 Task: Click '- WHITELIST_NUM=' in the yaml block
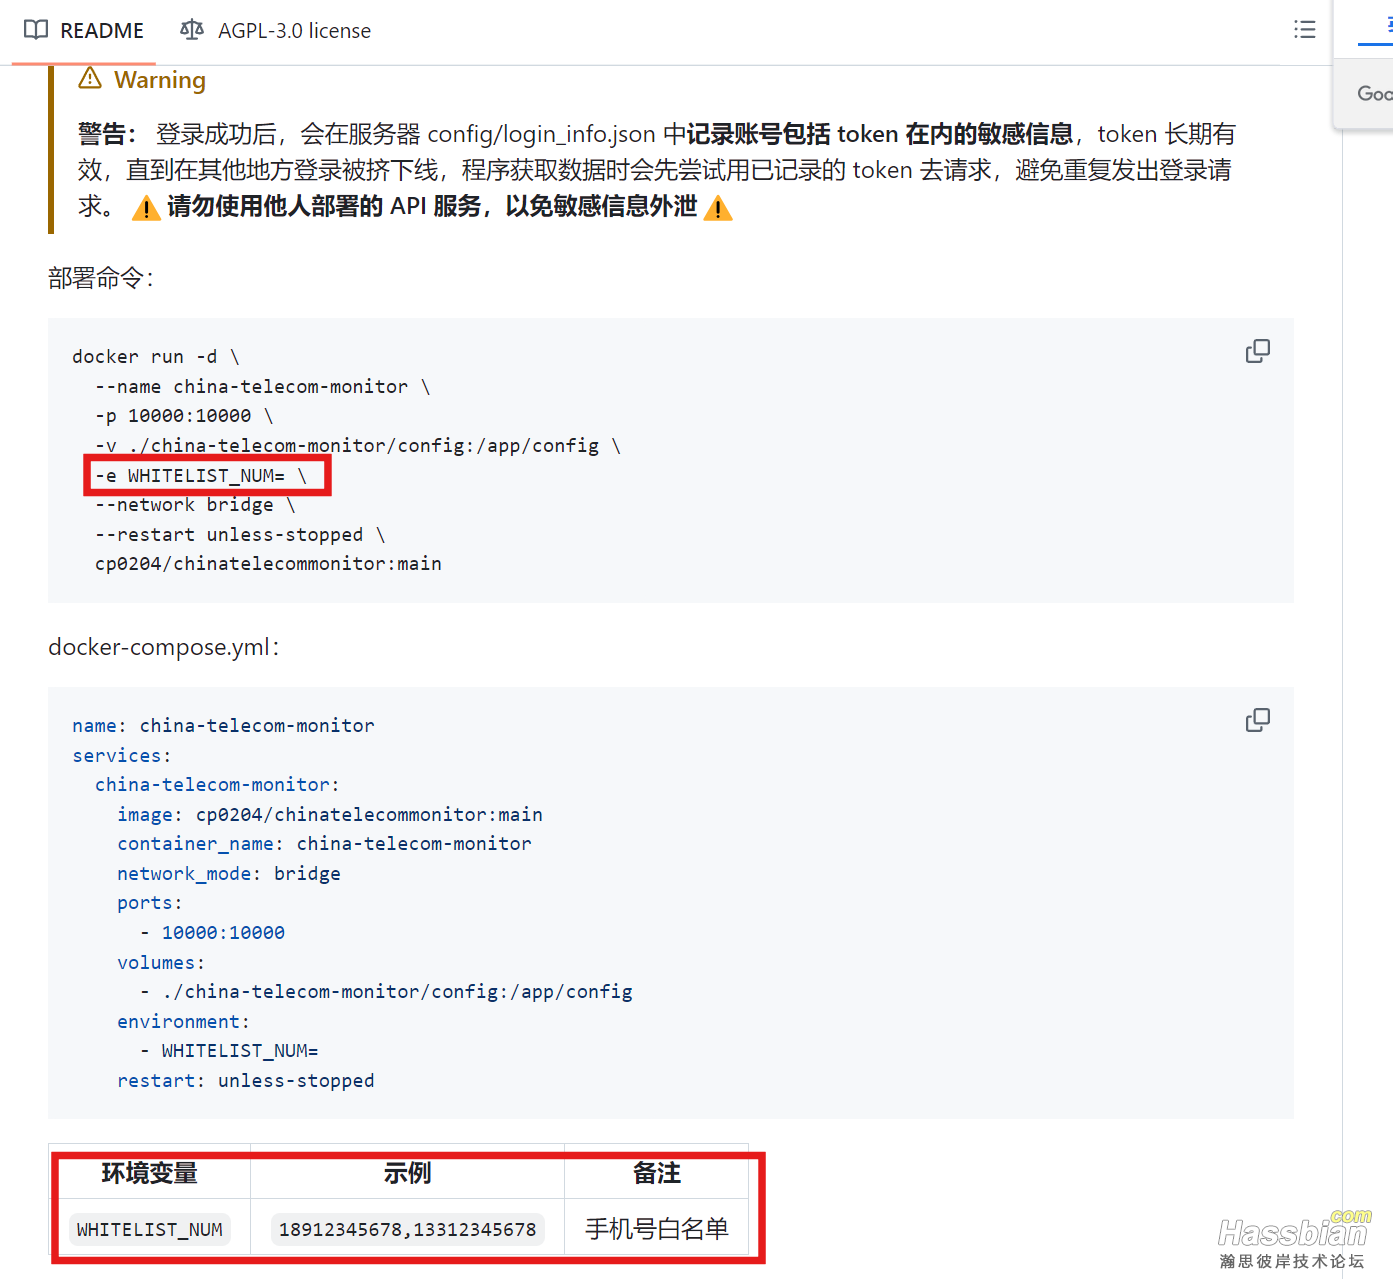click(229, 1050)
